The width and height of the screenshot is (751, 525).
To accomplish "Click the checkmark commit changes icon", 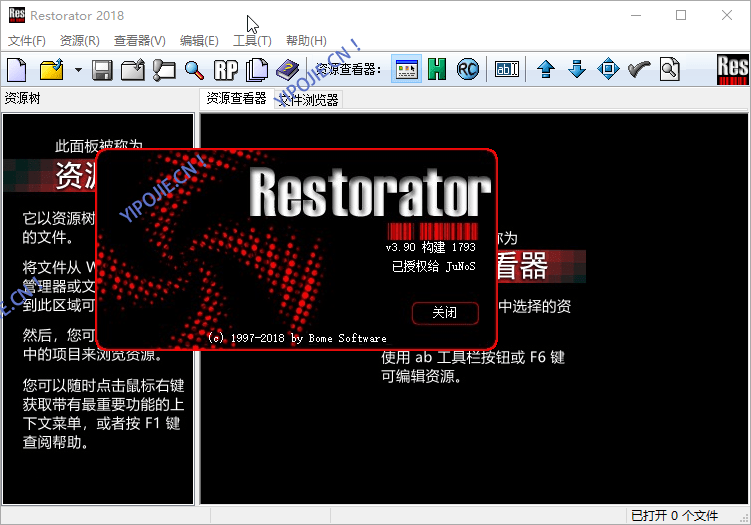I will (639, 70).
